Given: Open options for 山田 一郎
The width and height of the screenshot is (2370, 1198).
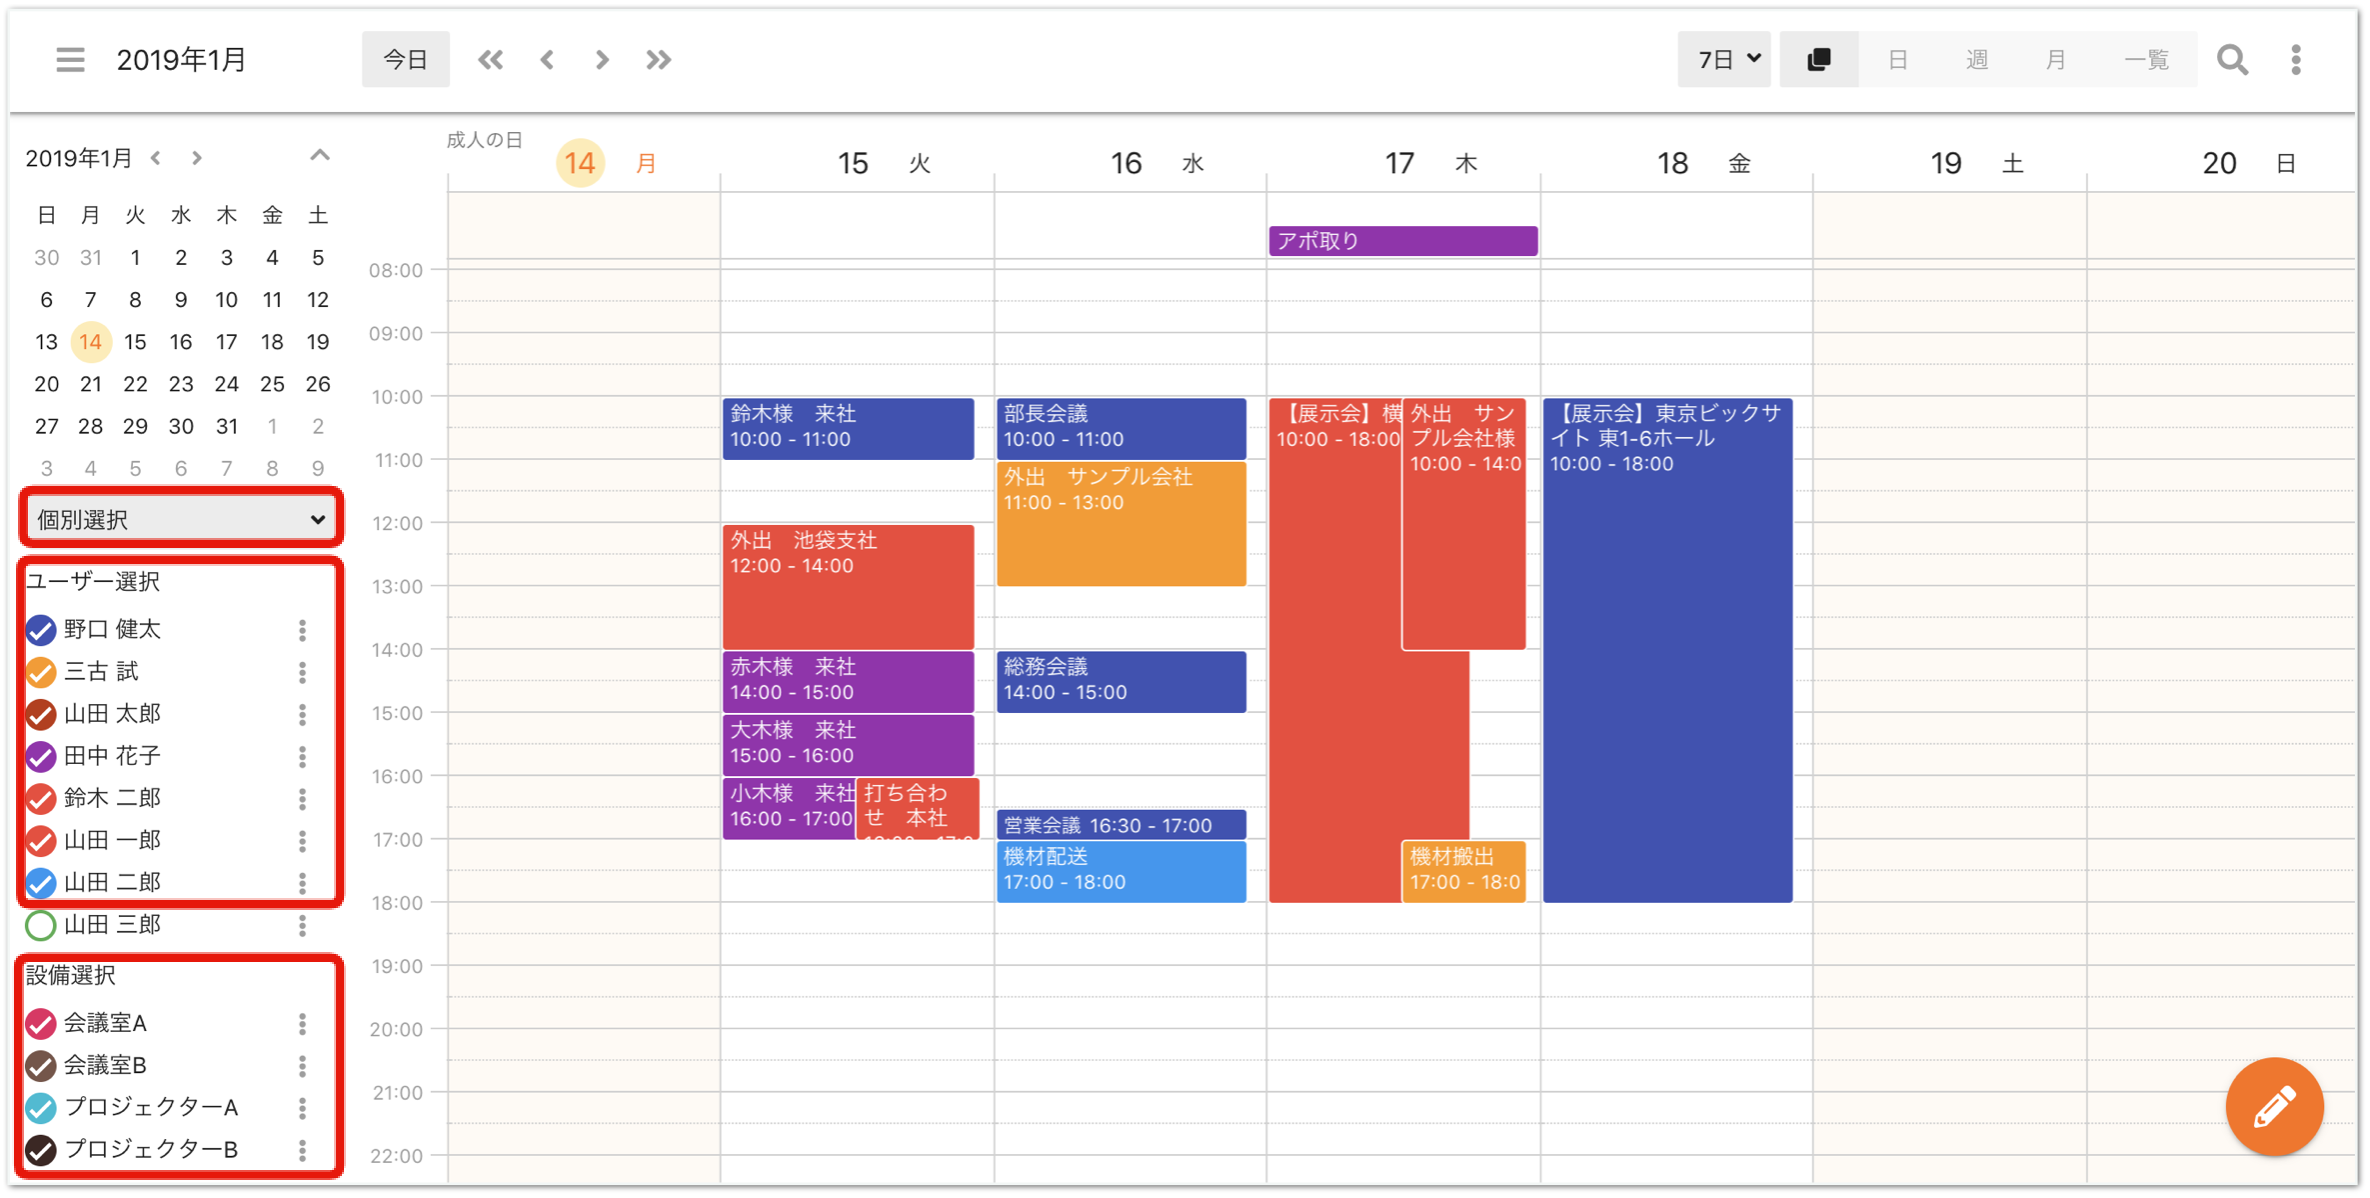Looking at the screenshot, I should 302,841.
